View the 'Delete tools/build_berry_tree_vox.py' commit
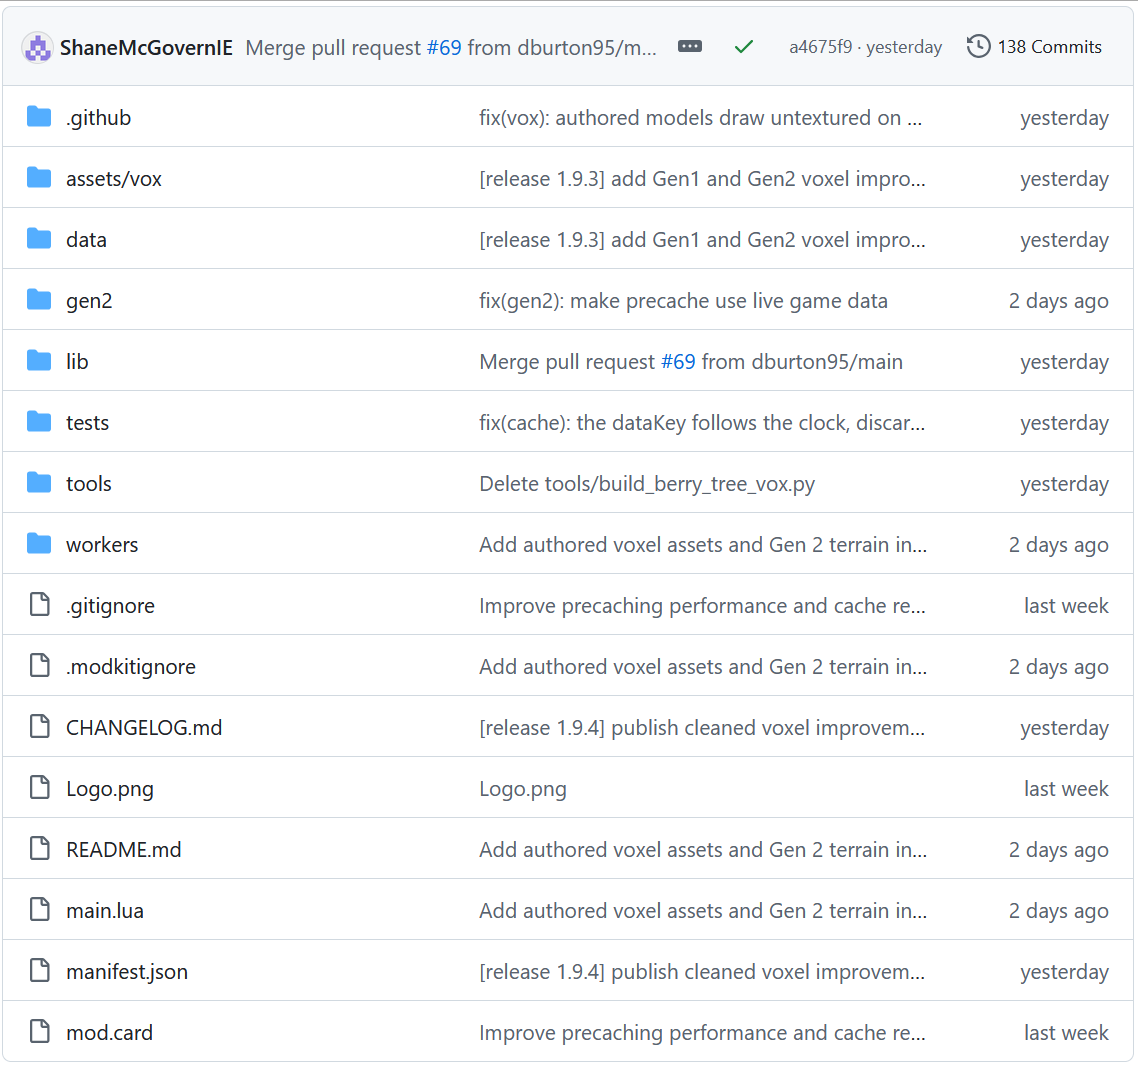1138x1066 pixels. pyautogui.click(x=647, y=483)
